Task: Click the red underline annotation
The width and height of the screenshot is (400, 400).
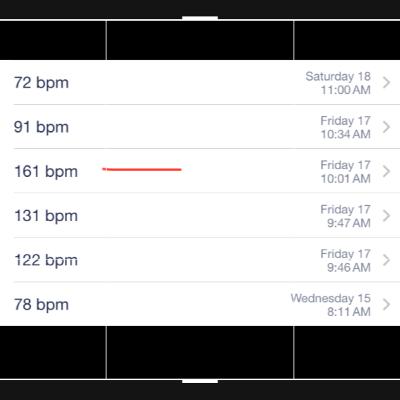Action: pos(142,169)
